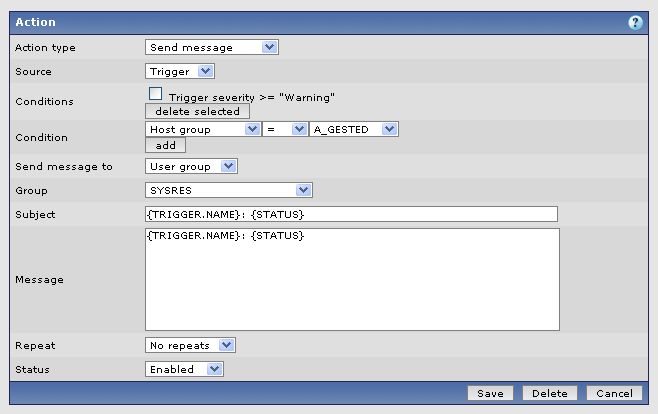Expand the A_GESTED value dropdown
658x414 pixels.
[354, 129]
